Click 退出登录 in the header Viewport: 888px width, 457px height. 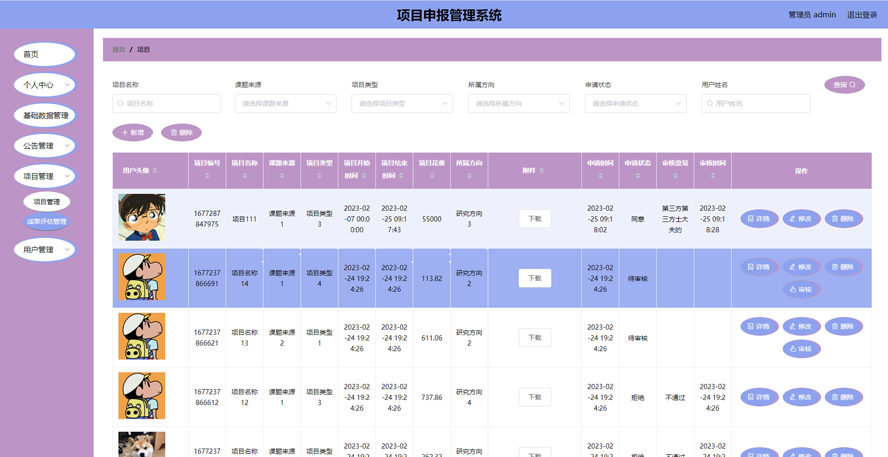[x=862, y=15]
